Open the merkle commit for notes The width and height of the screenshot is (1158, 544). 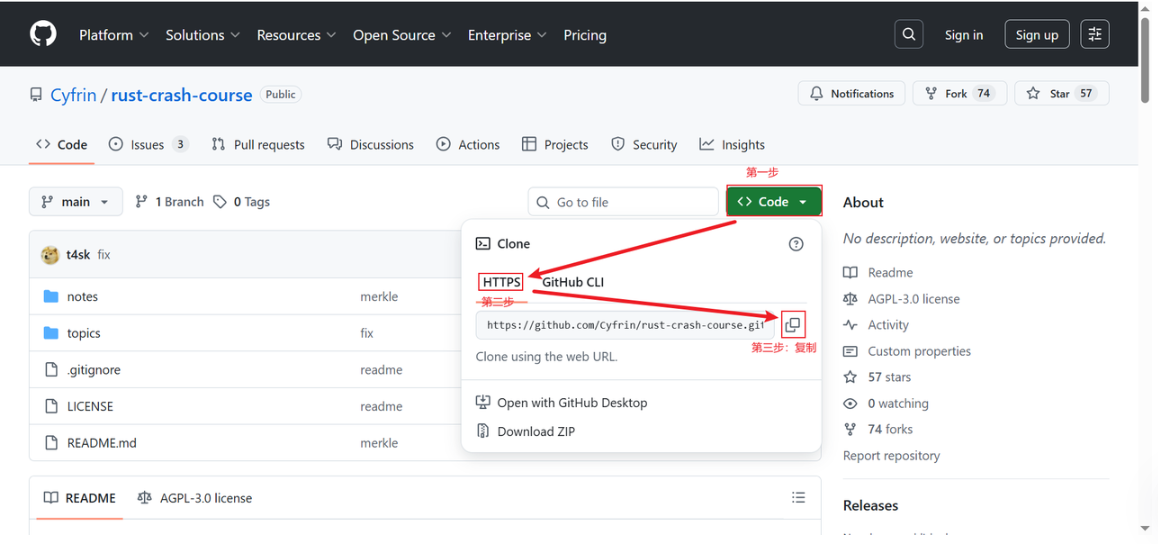tap(379, 297)
